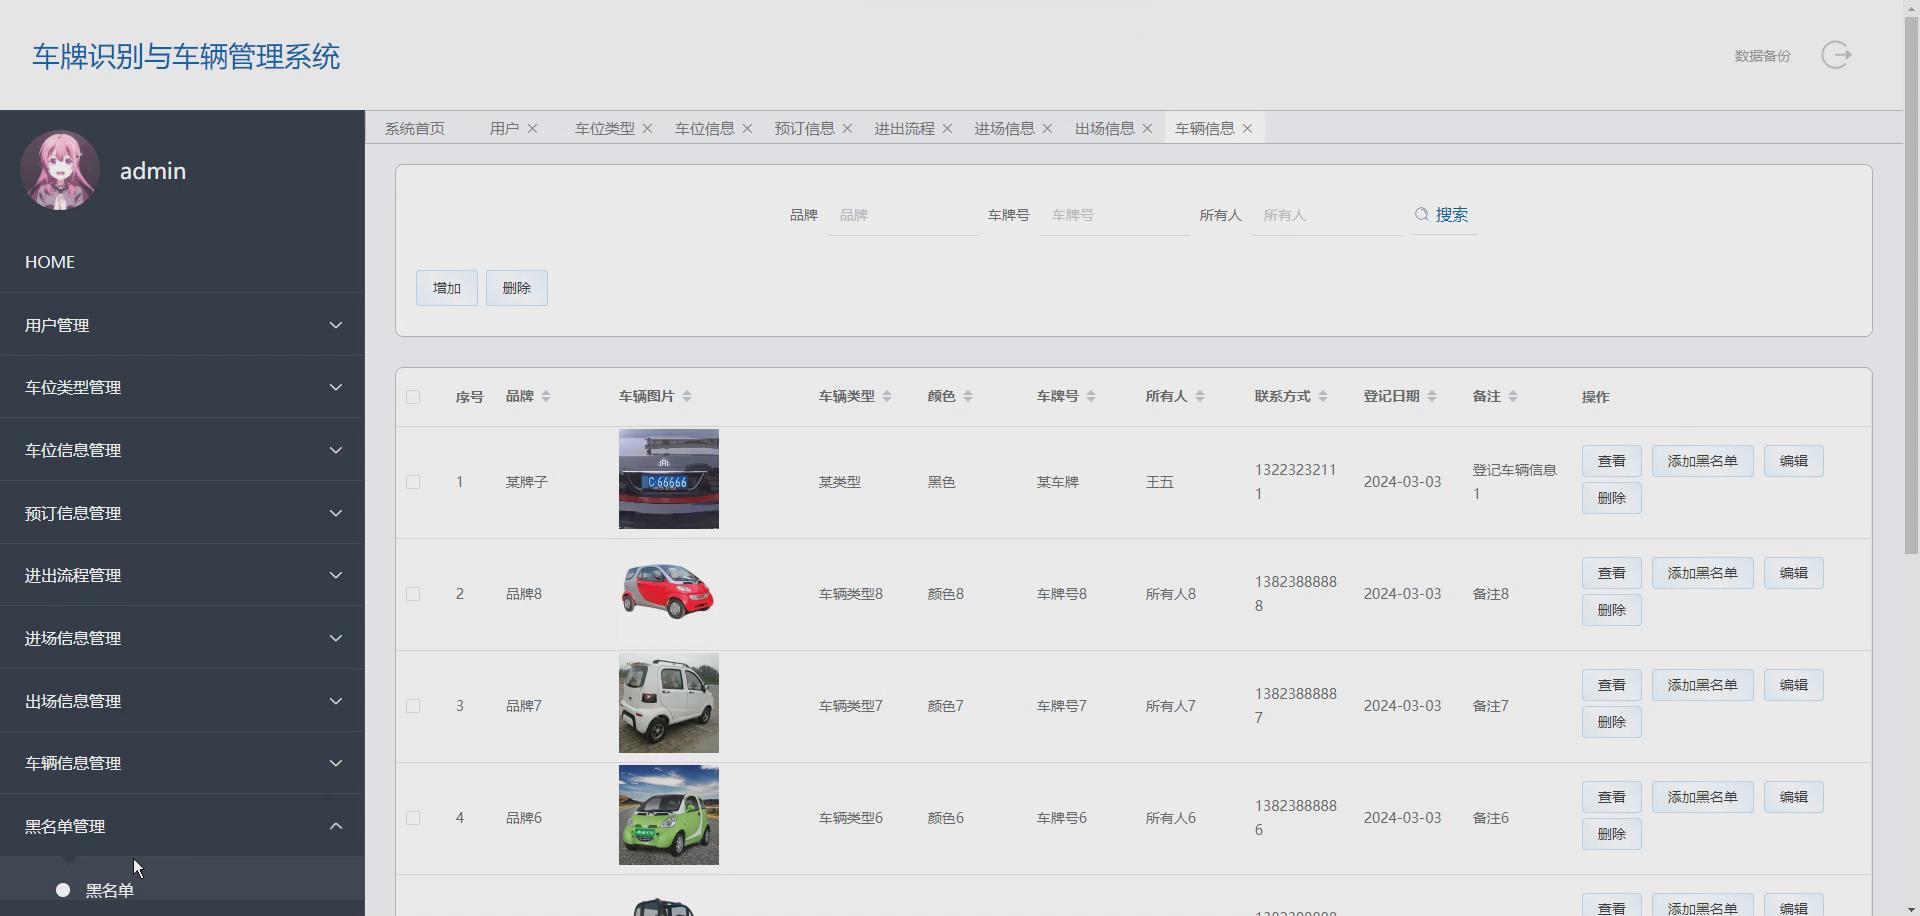Switch to the 用户 tab
This screenshot has width=1920, height=916.
click(x=504, y=129)
